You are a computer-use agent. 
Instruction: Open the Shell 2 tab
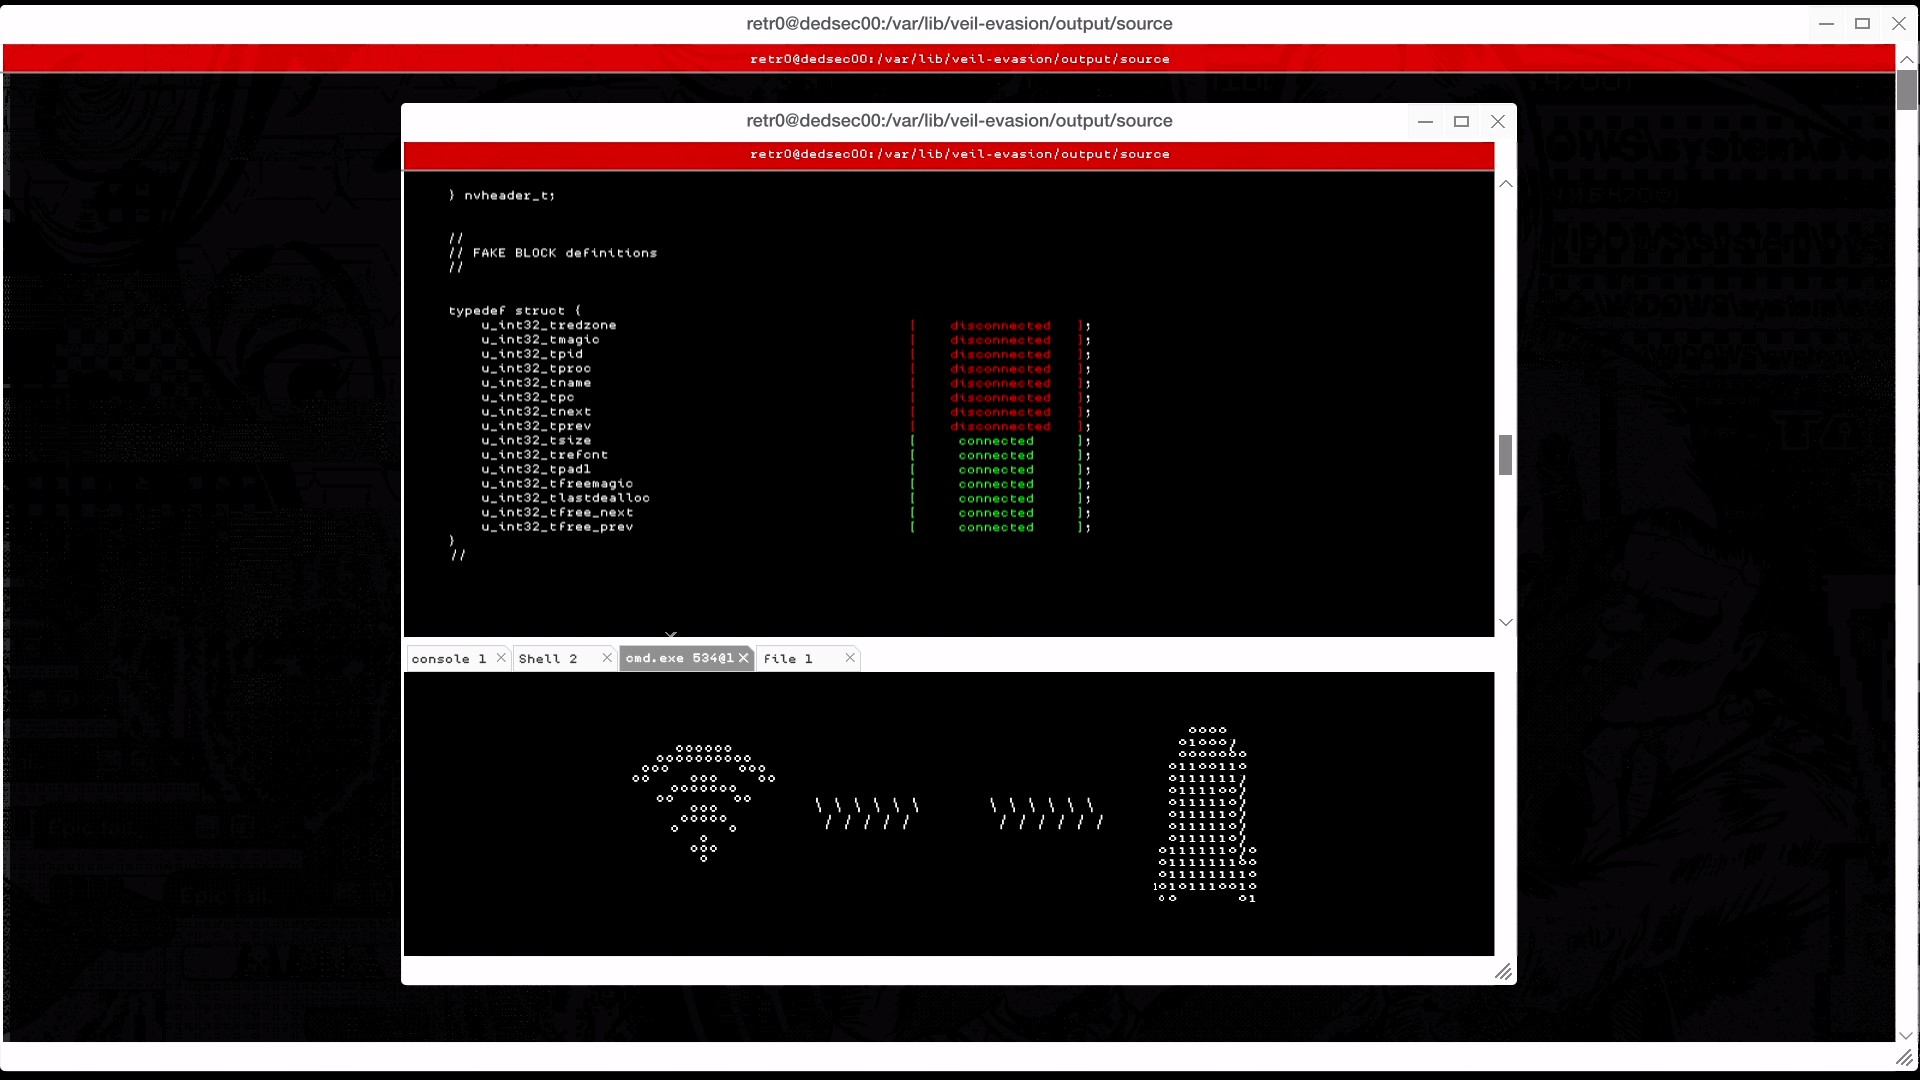(x=548, y=659)
